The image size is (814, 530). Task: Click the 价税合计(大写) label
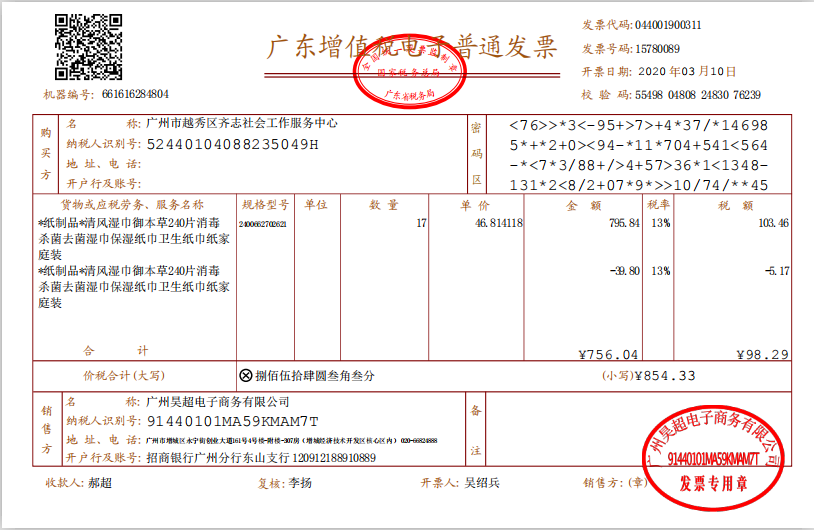point(124,375)
